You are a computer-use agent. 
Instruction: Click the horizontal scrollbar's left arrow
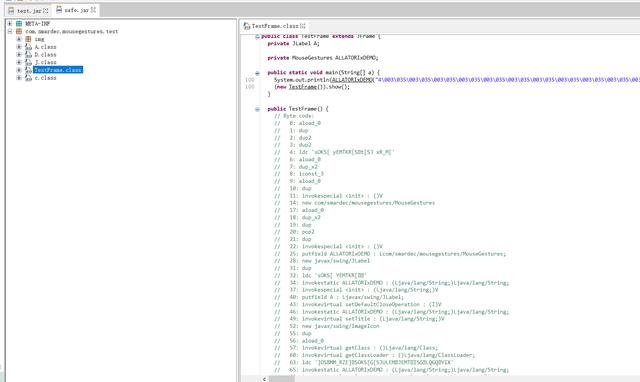pyautogui.click(x=264, y=379)
